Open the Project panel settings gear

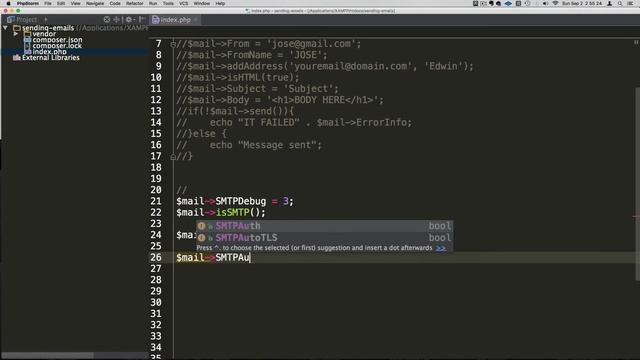click(129, 19)
